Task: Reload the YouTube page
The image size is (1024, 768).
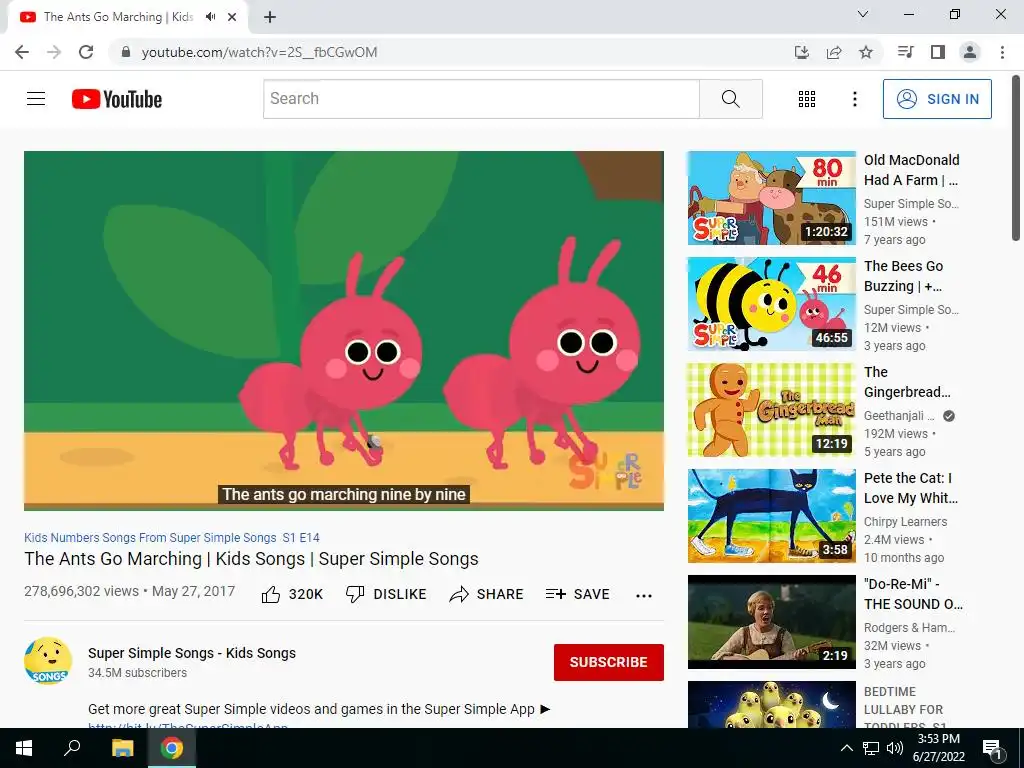Action: coord(86,52)
